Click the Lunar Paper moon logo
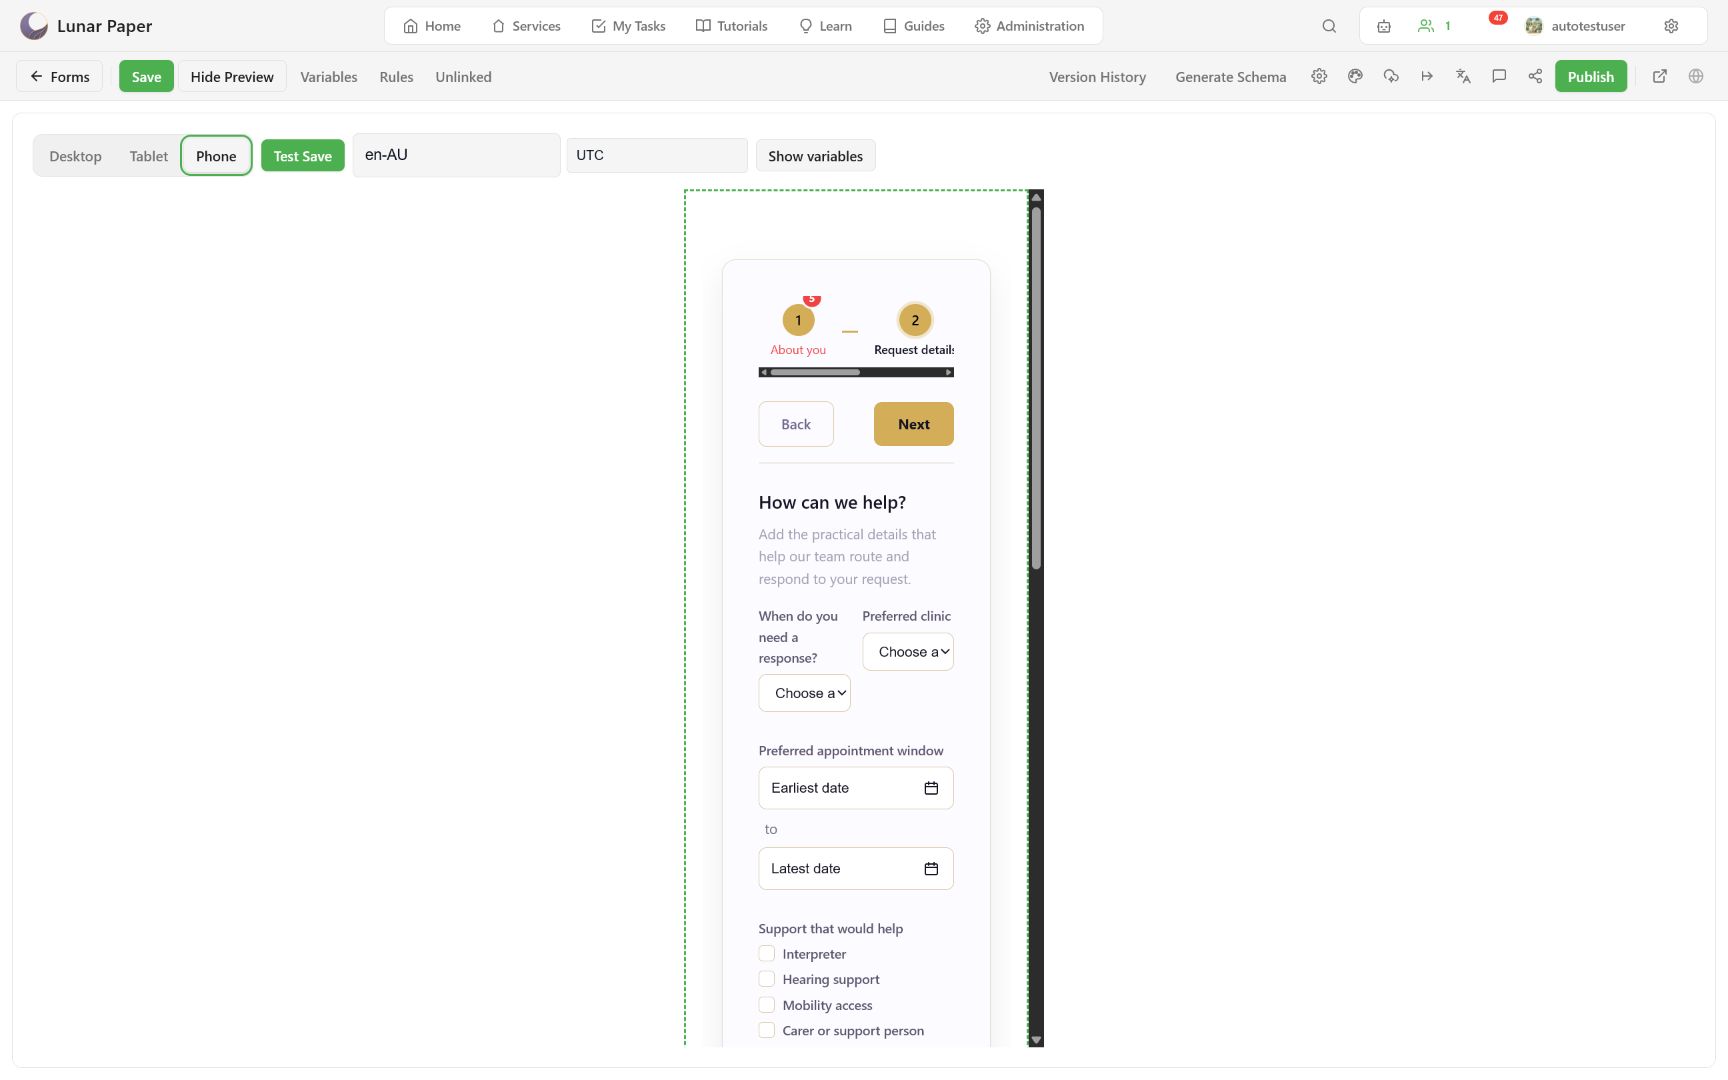The image size is (1728, 1080). [x=34, y=25]
